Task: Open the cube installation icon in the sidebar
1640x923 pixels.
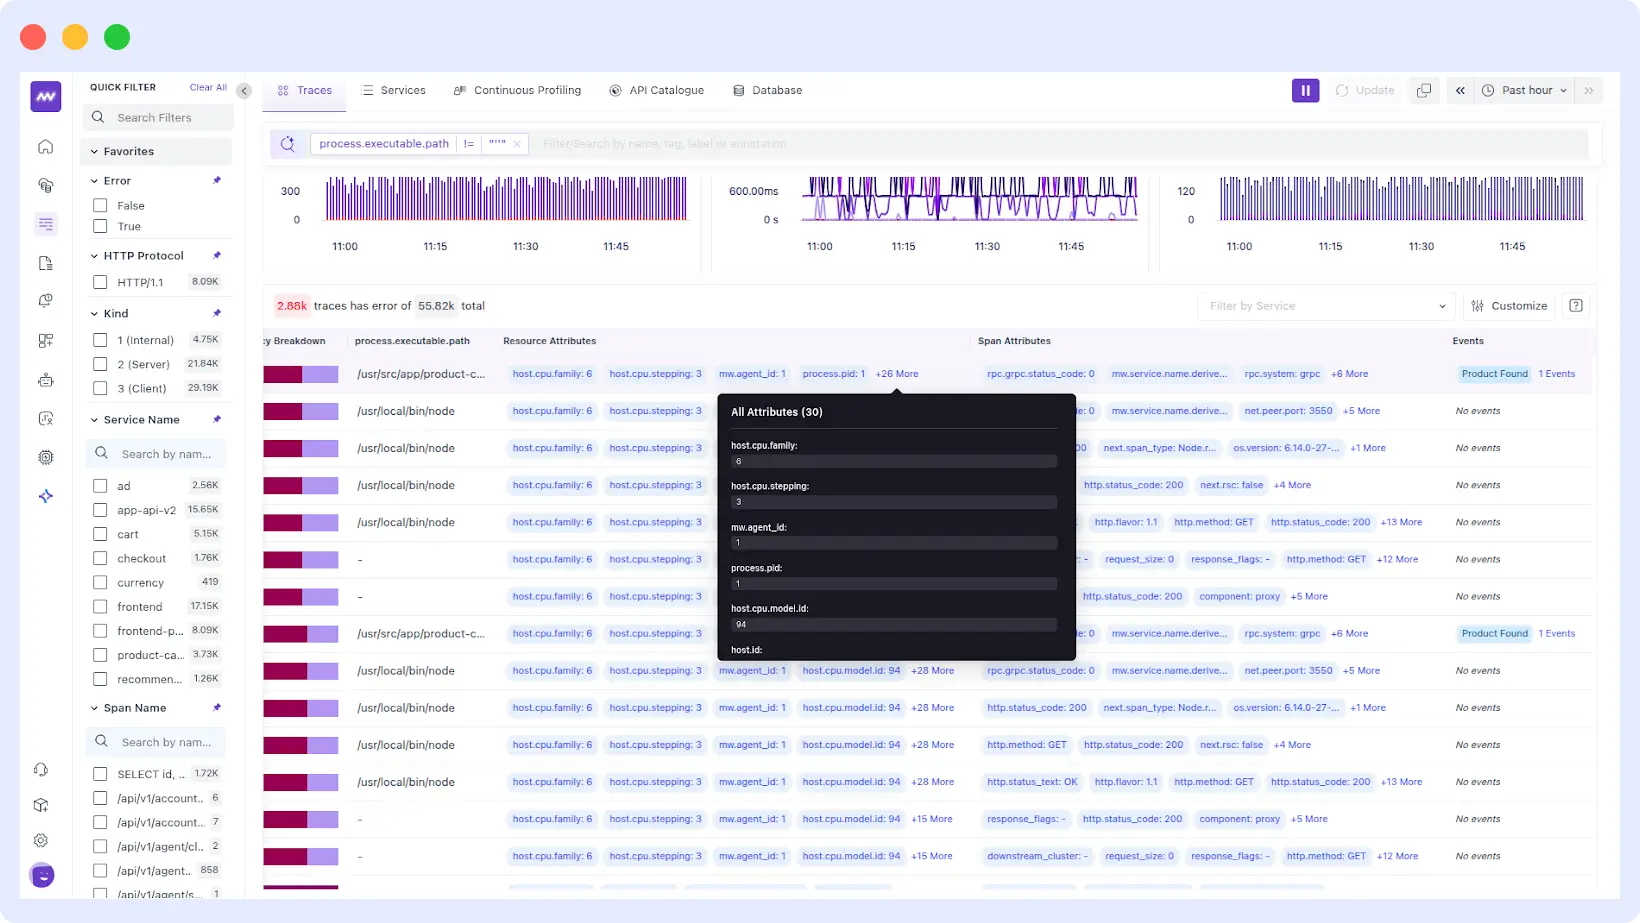Action: pyautogui.click(x=41, y=805)
